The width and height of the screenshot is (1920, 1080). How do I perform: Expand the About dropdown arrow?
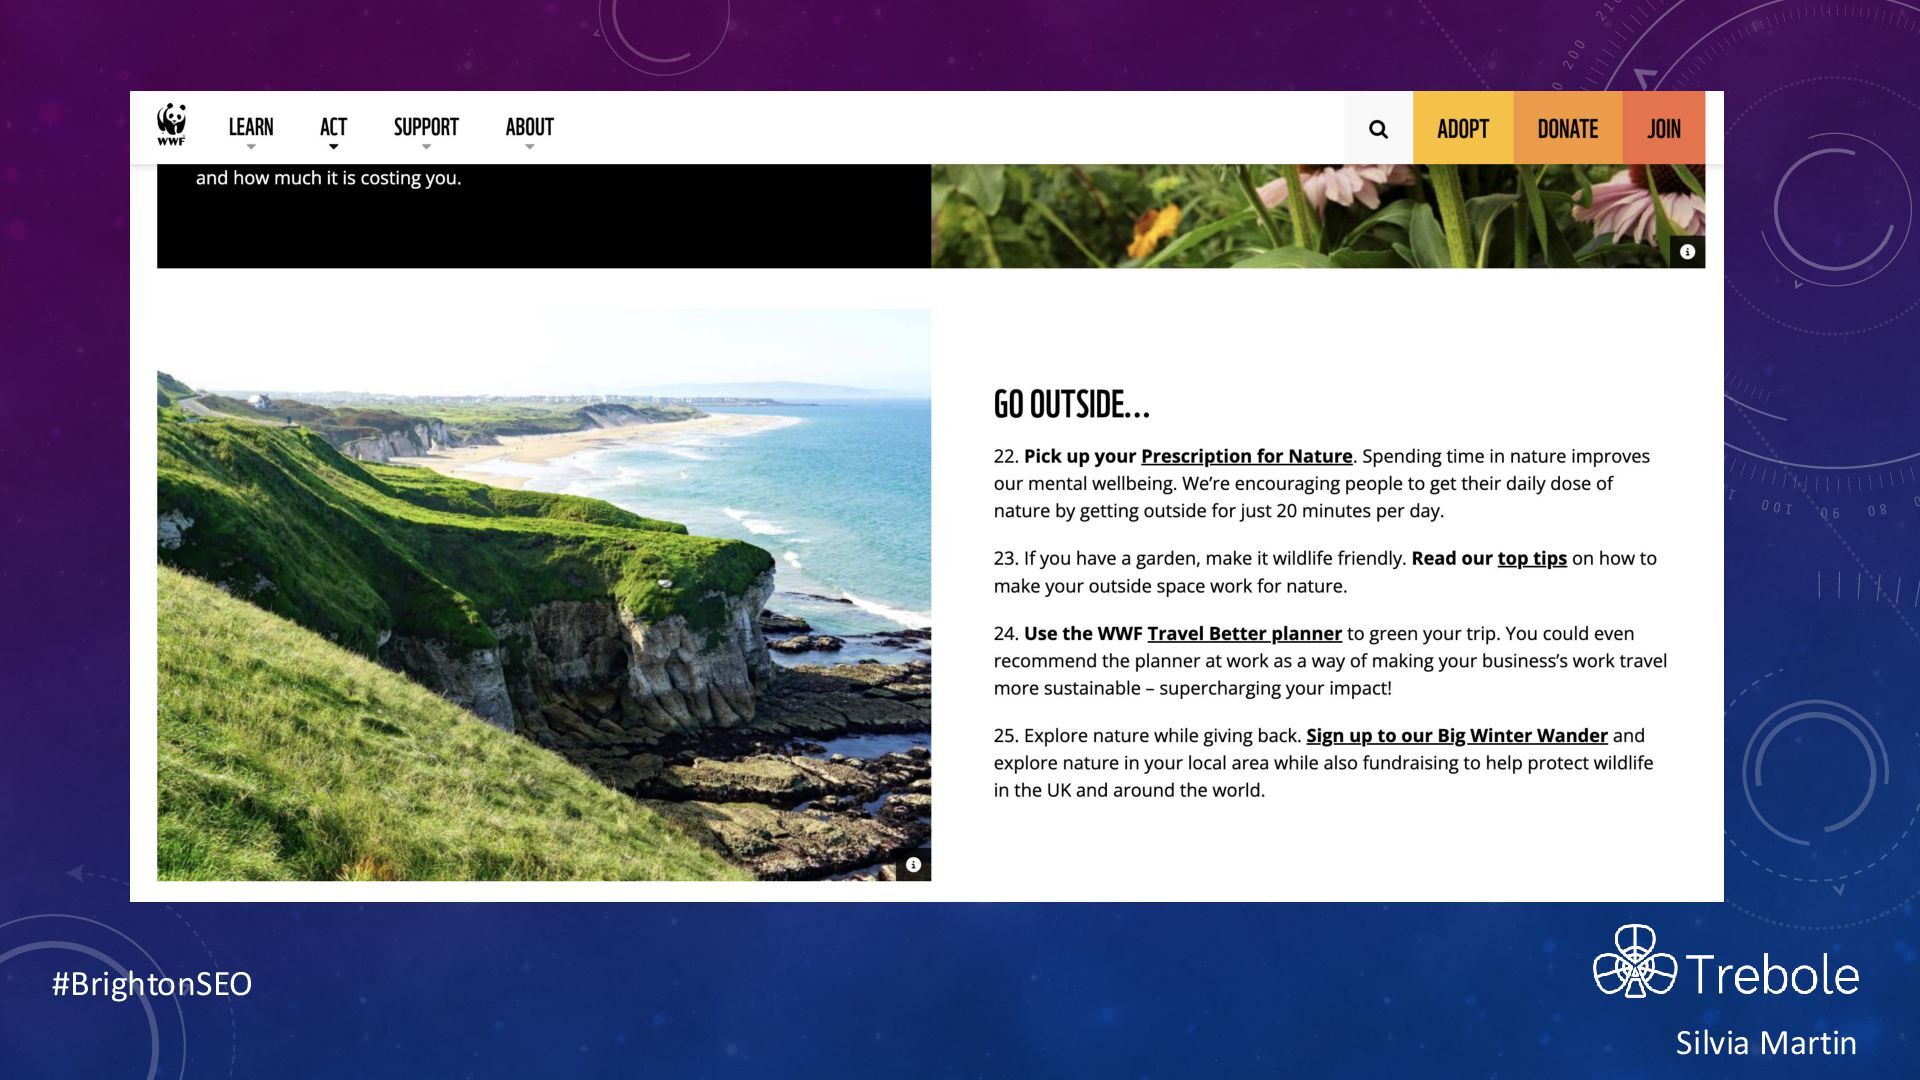529,147
